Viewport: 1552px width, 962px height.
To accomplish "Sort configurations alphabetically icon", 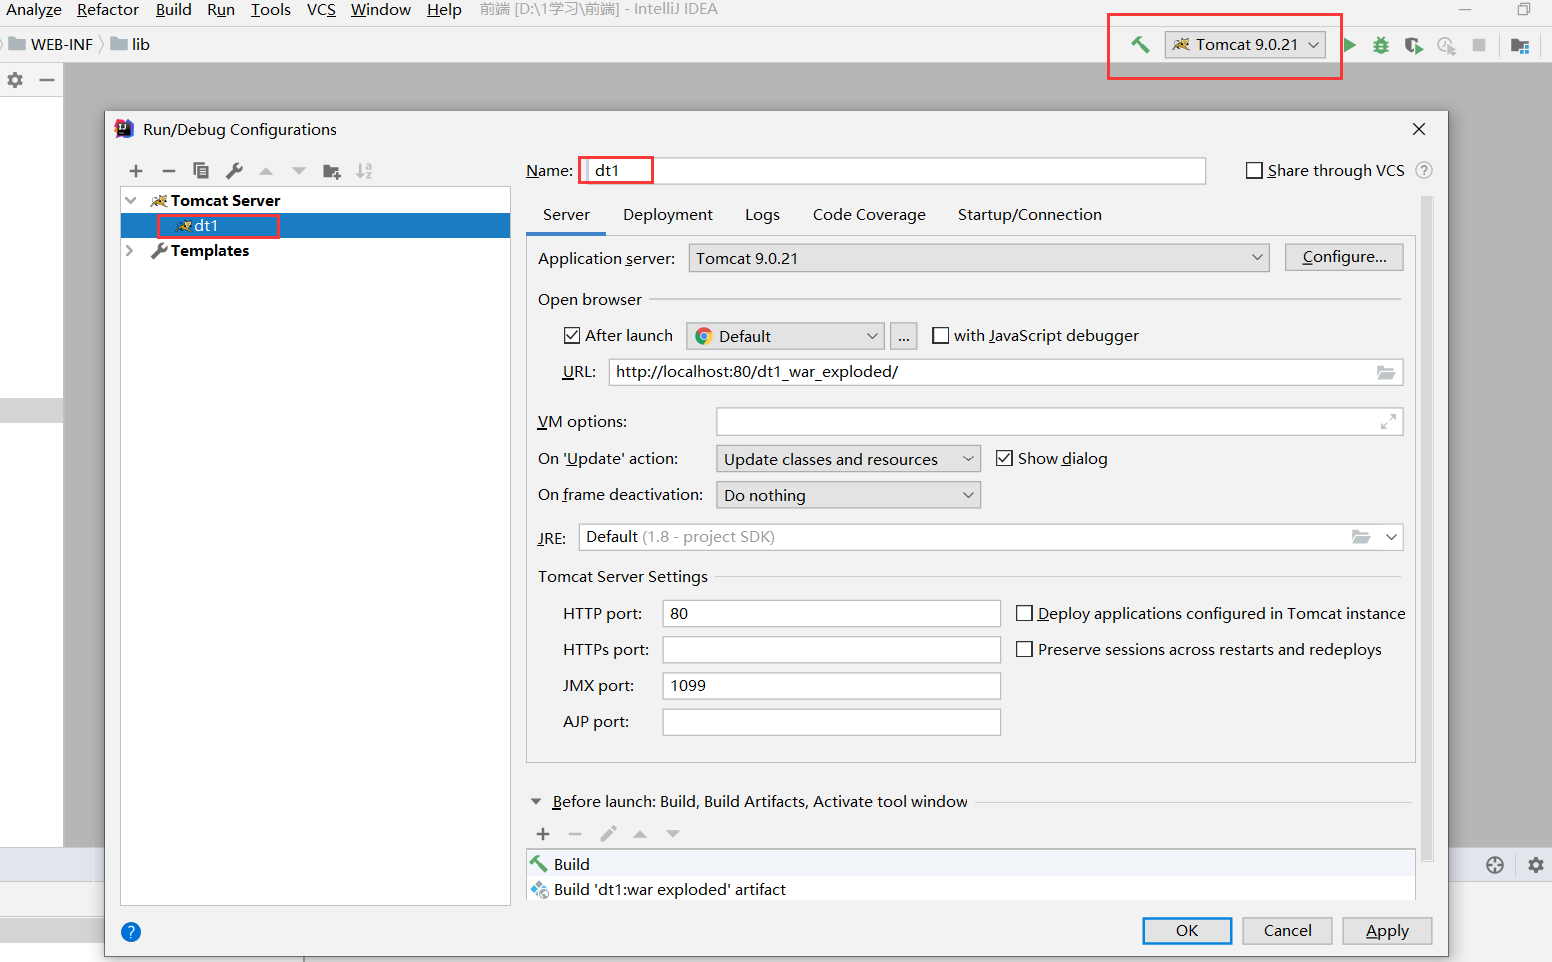I will tap(364, 171).
